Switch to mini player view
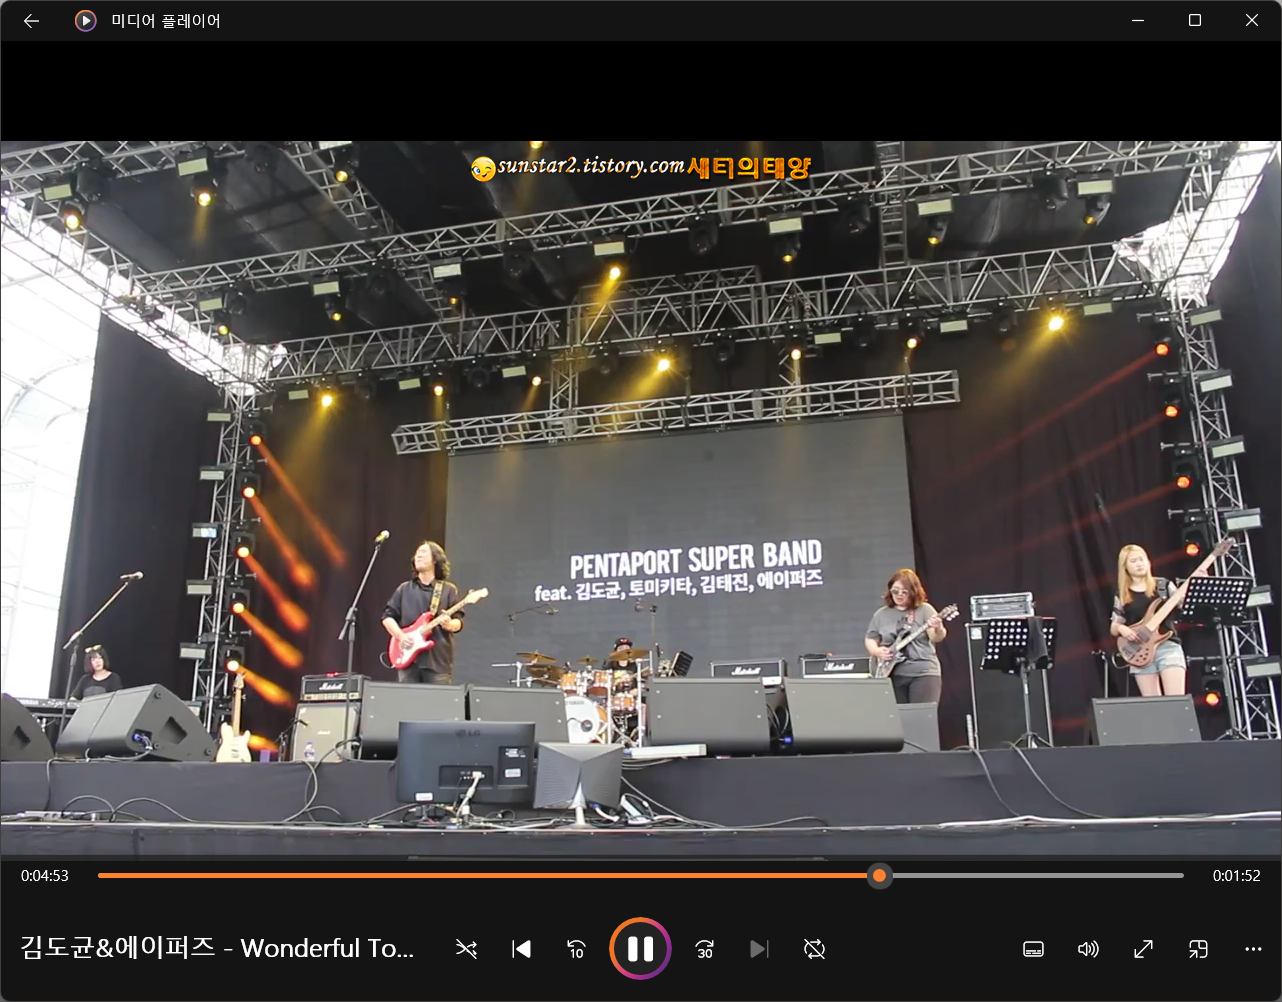This screenshot has height=1002, width=1282. (x=1198, y=949)
